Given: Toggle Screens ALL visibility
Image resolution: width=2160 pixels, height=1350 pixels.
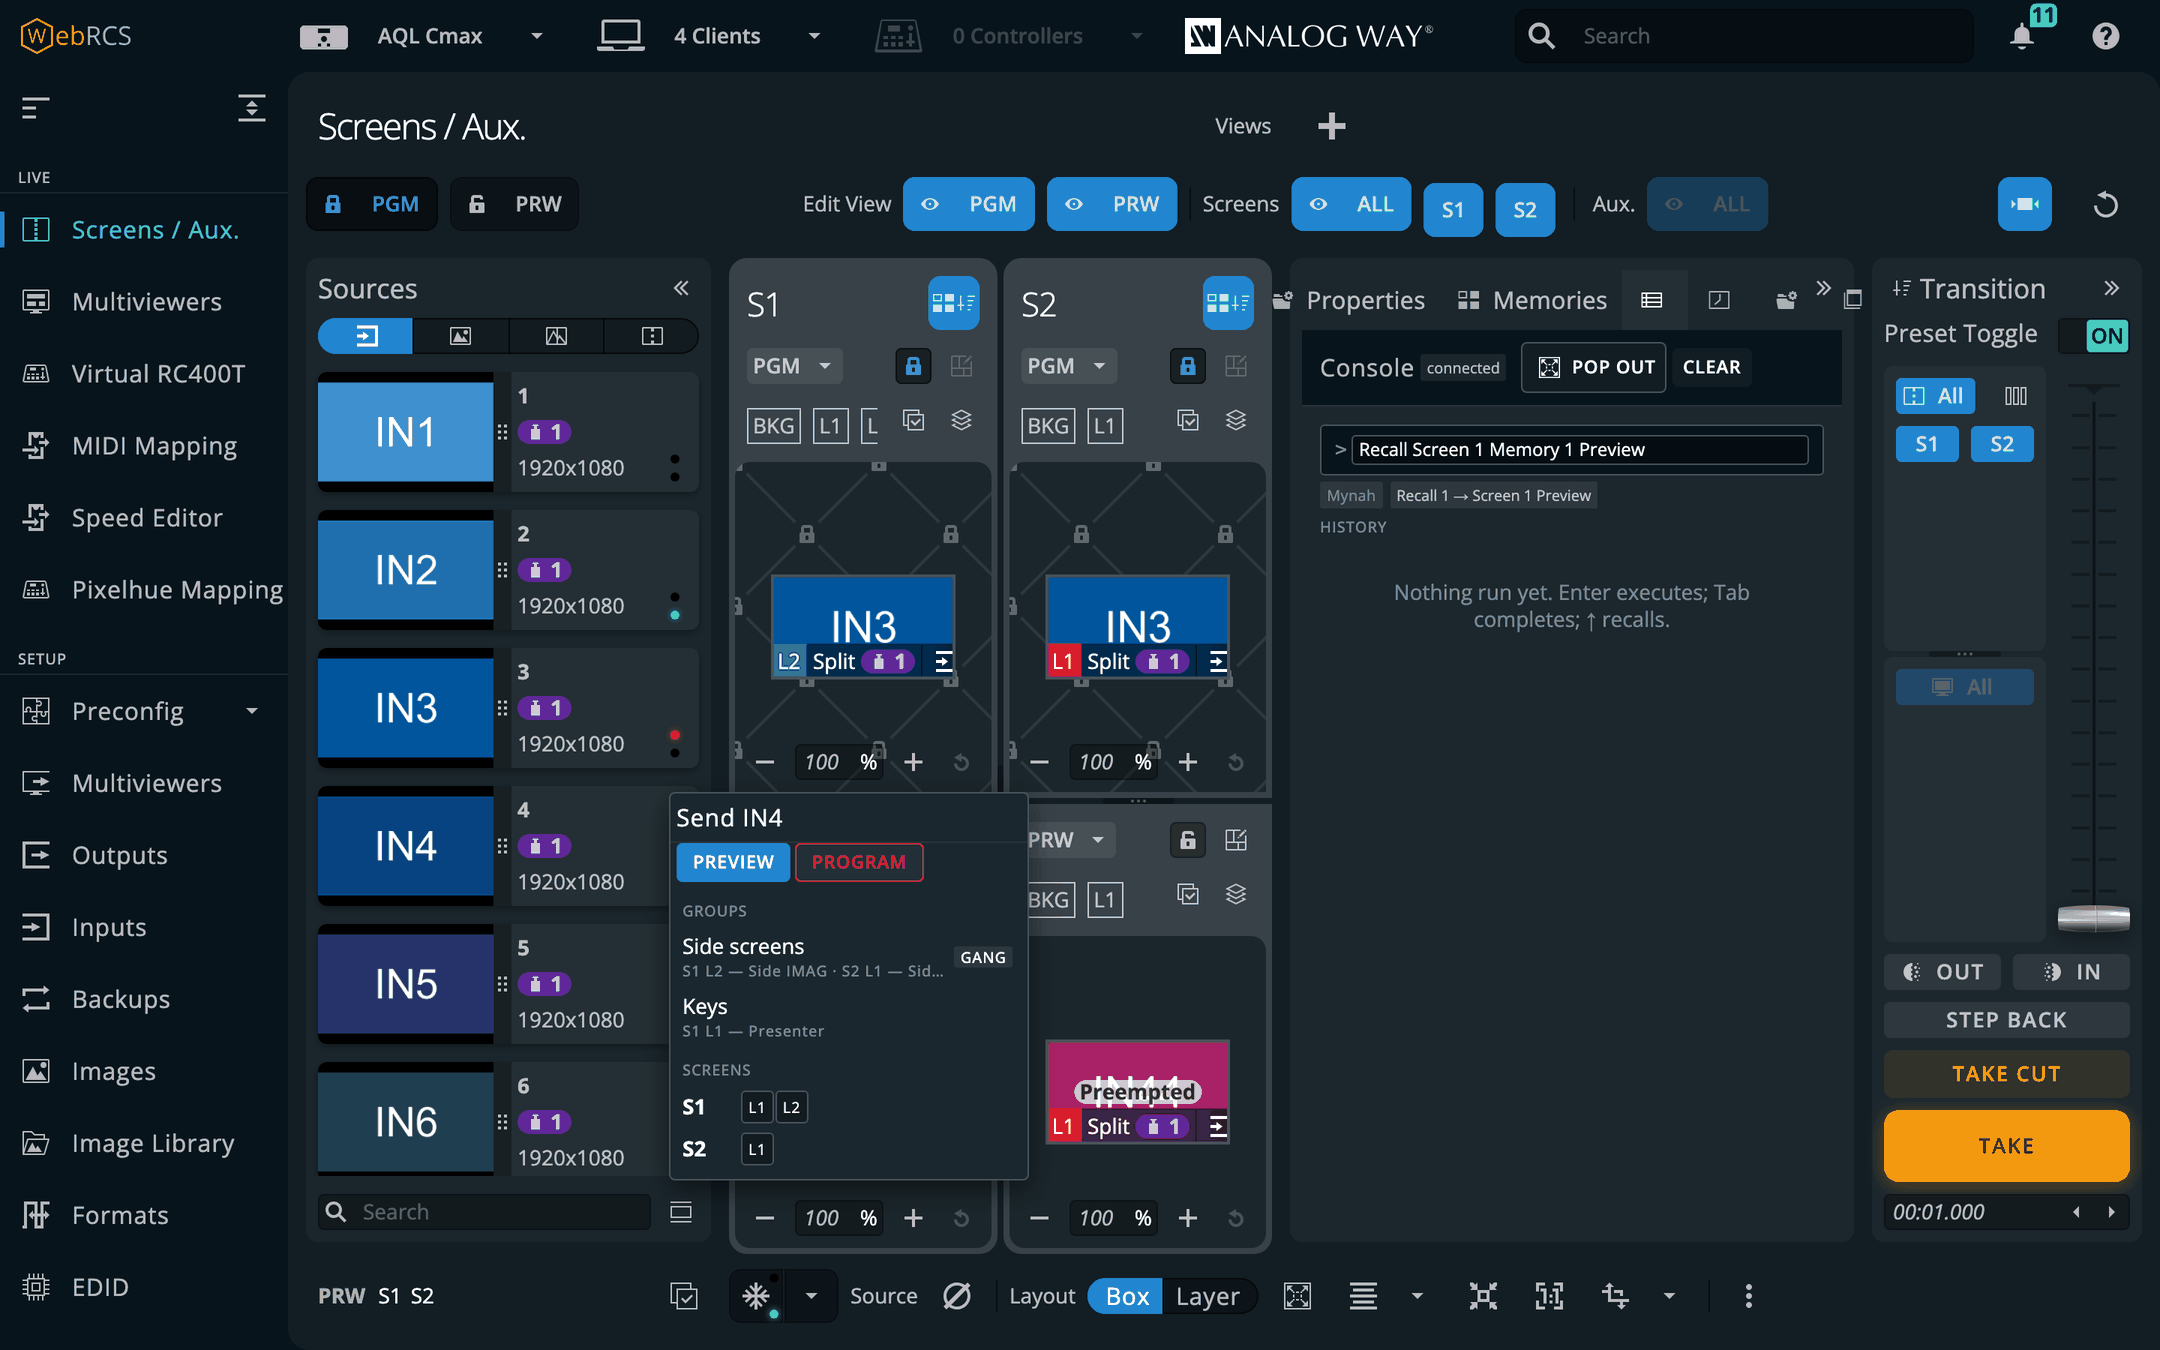Looking at the screenshot, I should 1351,204.
